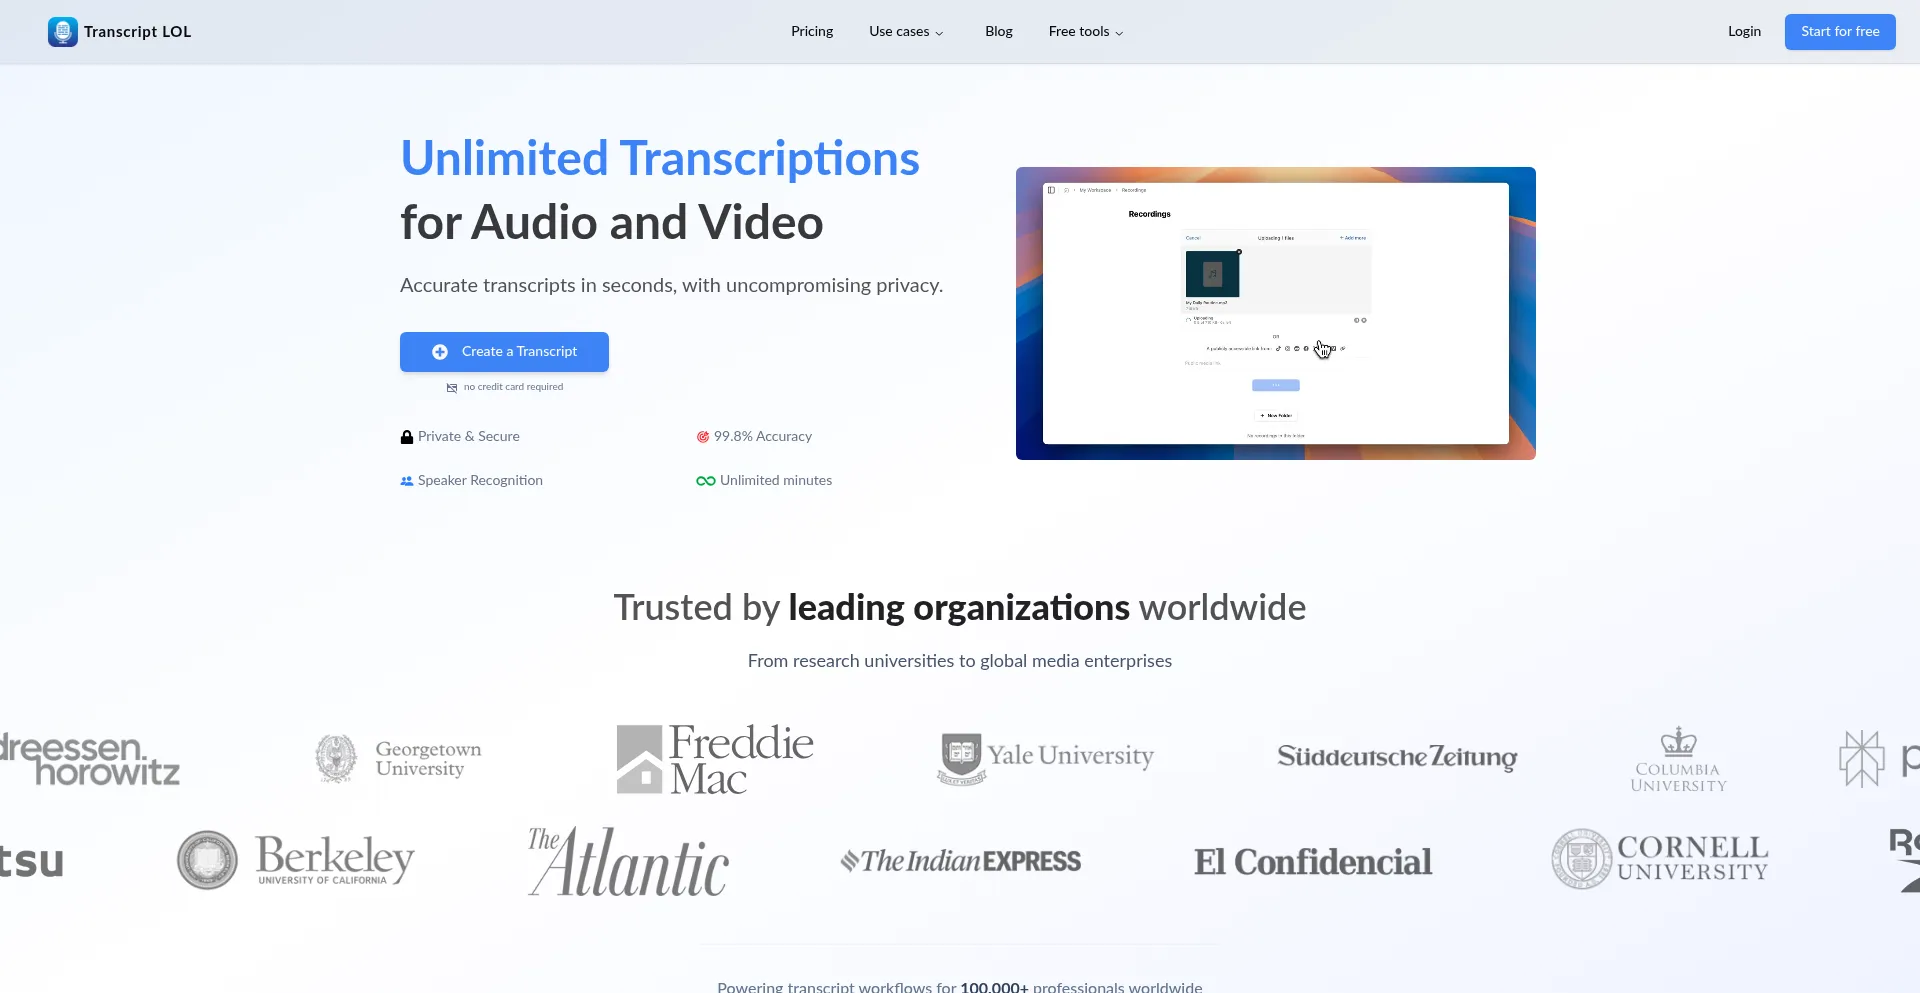
Task: Click the 'no credit card required' text
Action: [x=513, y=387]
